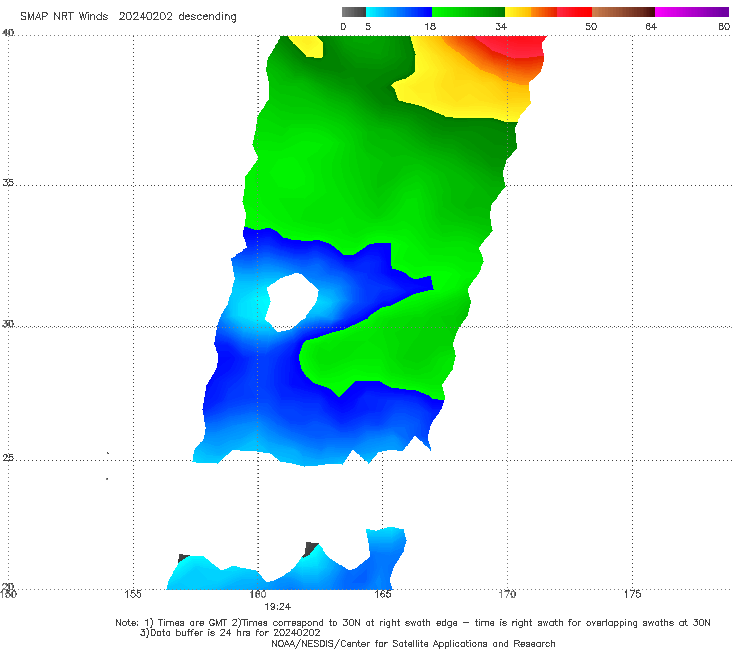Click the swath time label '19:24'
The width and height of the screenshot is (740, 650).
tap(278, 607)
